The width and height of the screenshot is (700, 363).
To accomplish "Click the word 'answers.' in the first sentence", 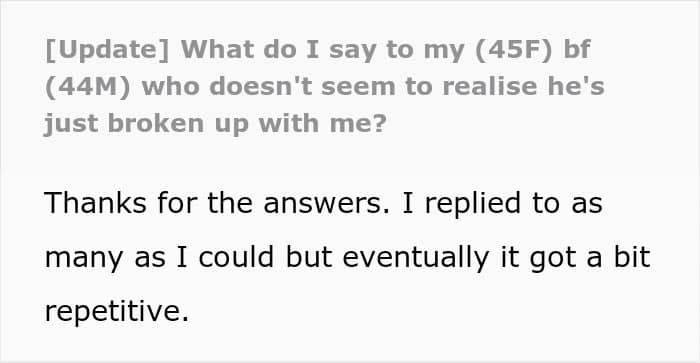I will click(326, 204).
